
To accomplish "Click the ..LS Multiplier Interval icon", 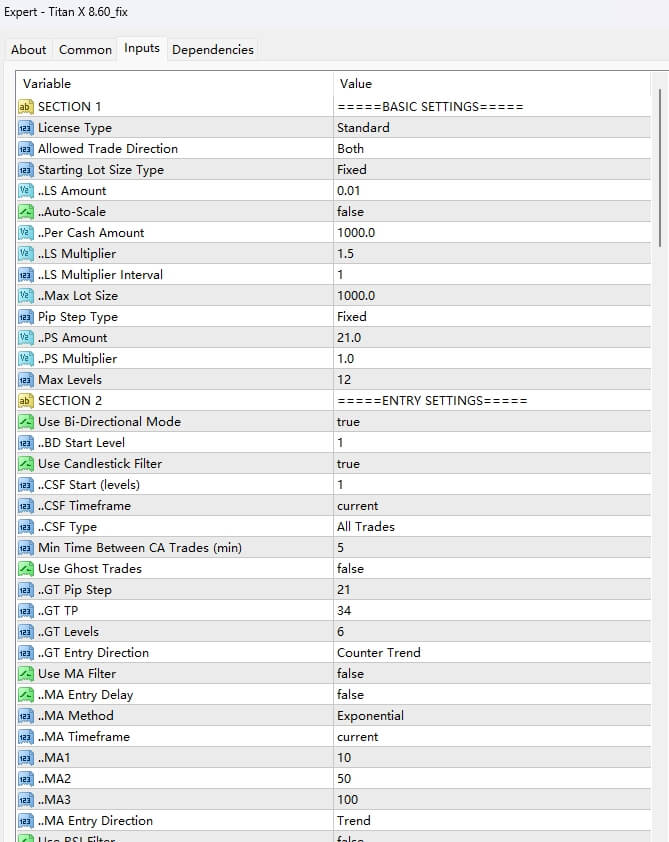I will click(x=25, y=274).
